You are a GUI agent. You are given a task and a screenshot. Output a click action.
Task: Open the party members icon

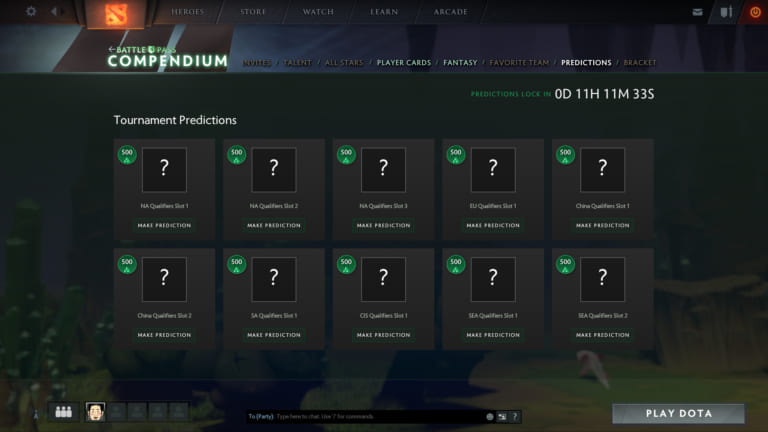point(63,412)
